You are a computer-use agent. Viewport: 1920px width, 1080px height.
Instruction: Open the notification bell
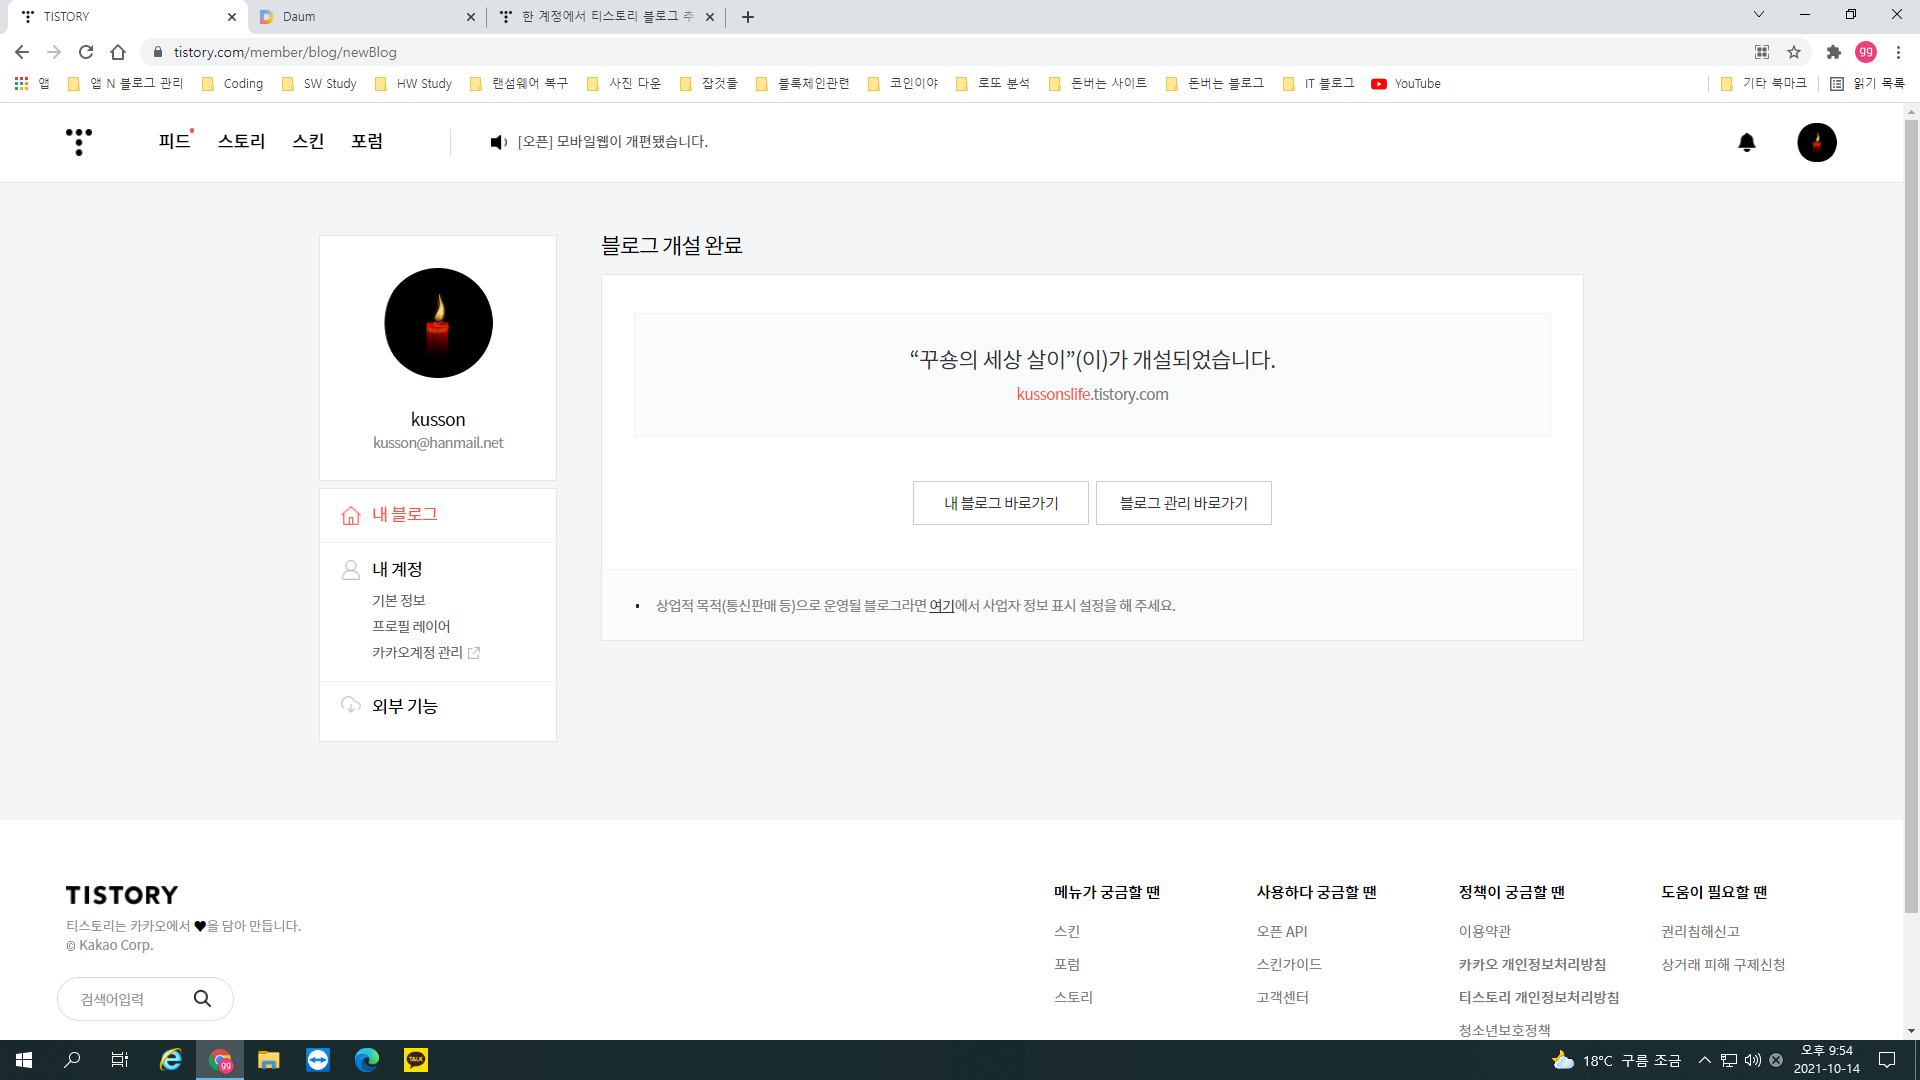click(x=1746, y=142)
